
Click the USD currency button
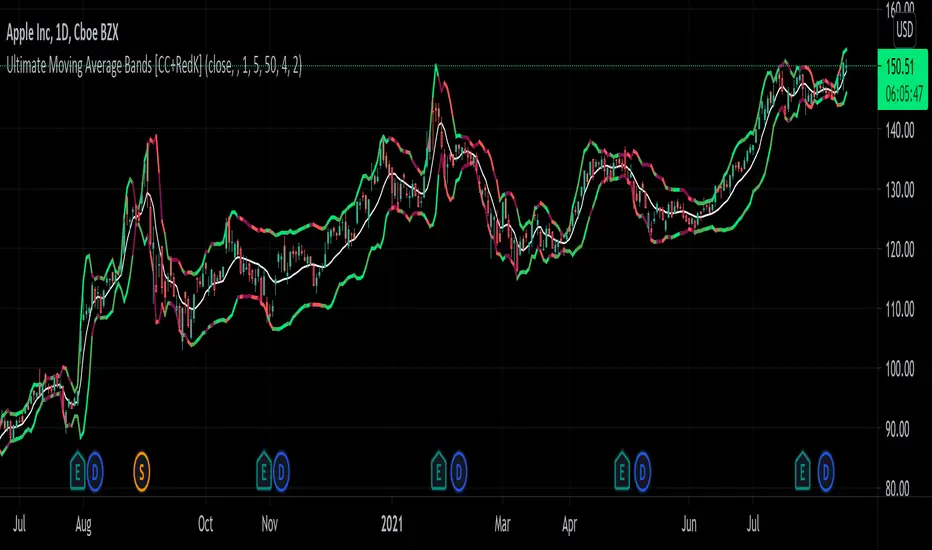[x=905, y=30]
